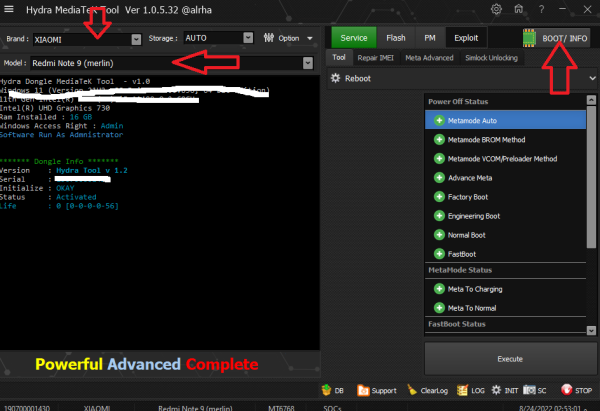Click the SOCs status bar entry
Viewport: 600px width, 411px height.
coord(332,408)
